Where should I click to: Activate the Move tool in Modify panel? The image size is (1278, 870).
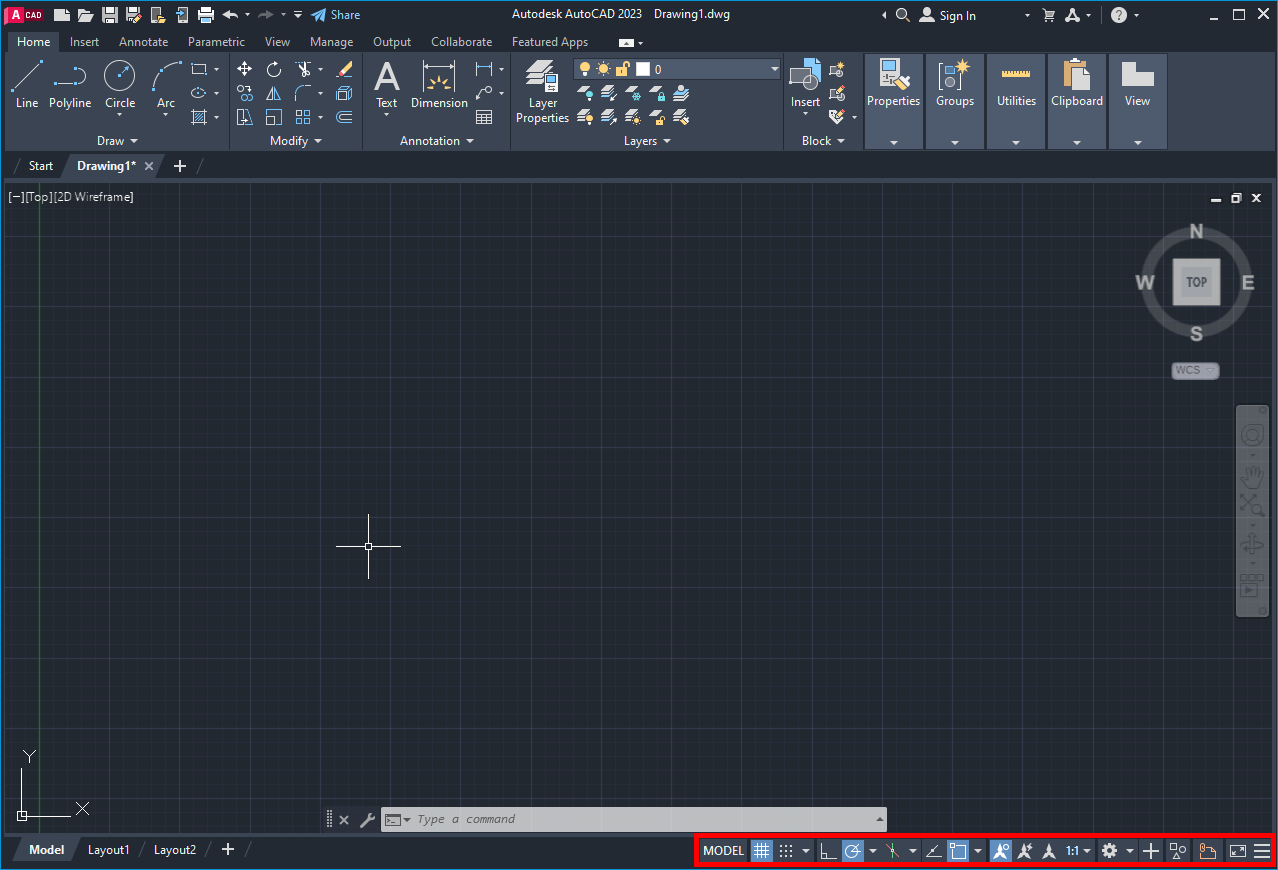coord(245,69)
